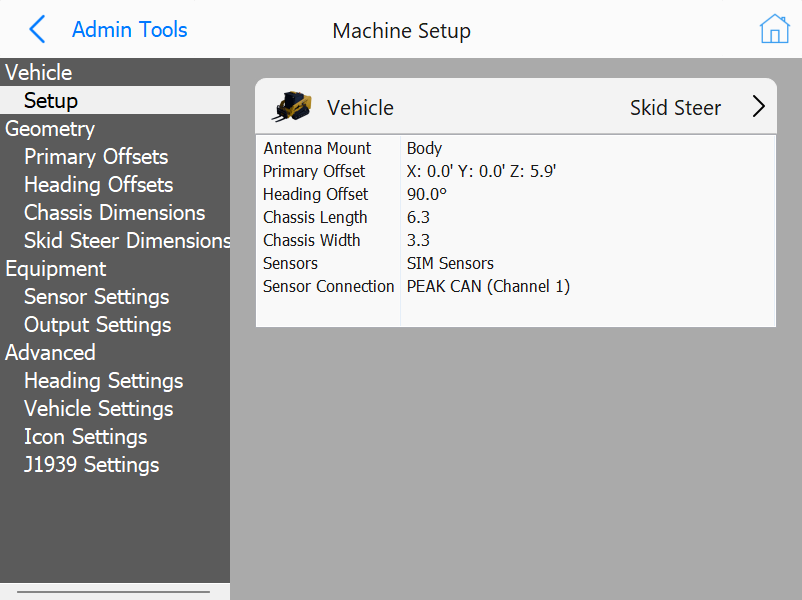This screenshot has height=600, width=802.
Task: Click the 3.3 chassis width value
Action: click(x=418, y=240)
